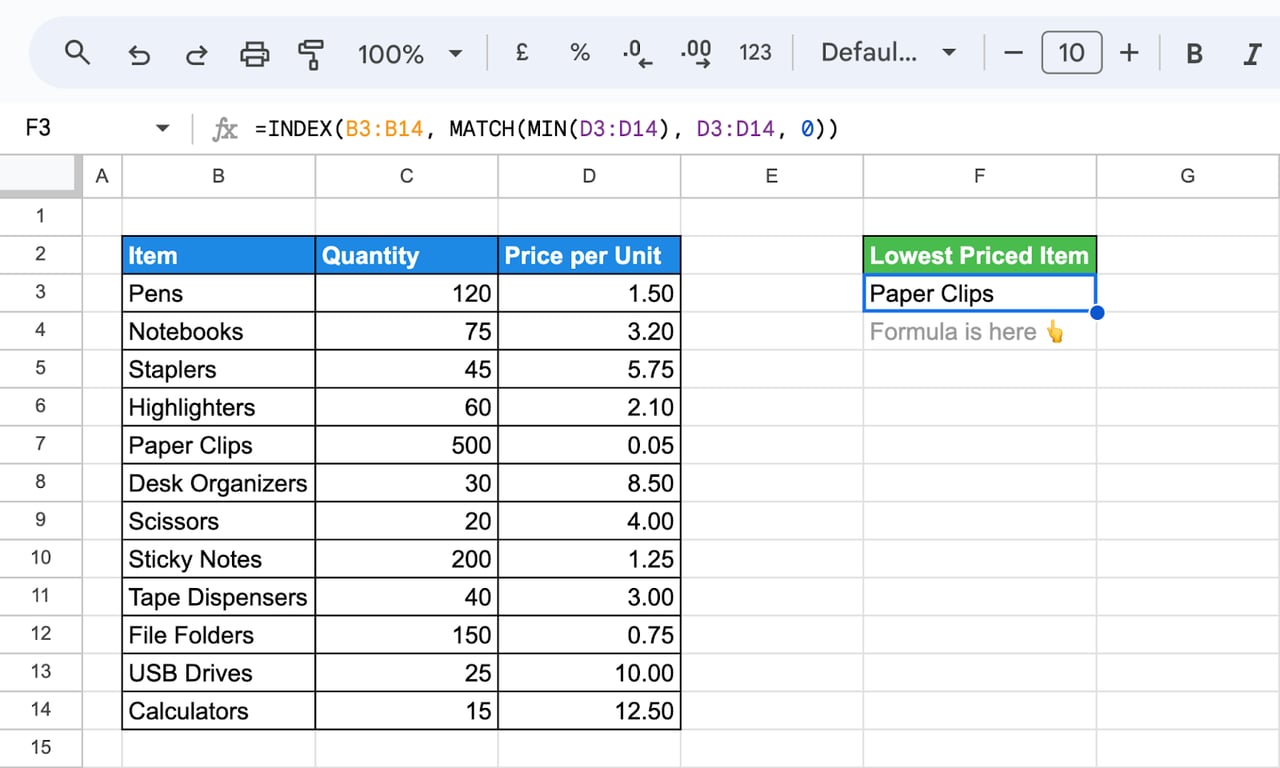Select the USB Drives cell

pyautogui.click(x=218, y=673)
